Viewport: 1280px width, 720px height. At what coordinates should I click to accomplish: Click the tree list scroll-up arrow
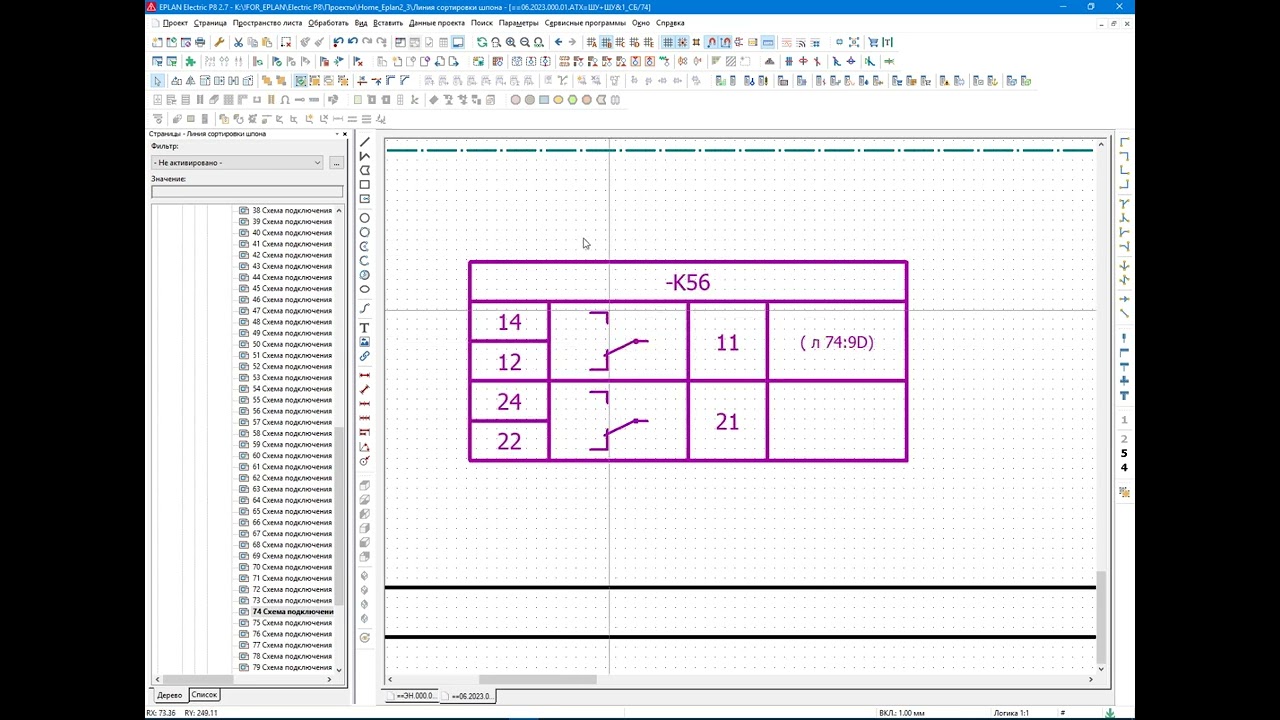338,211
